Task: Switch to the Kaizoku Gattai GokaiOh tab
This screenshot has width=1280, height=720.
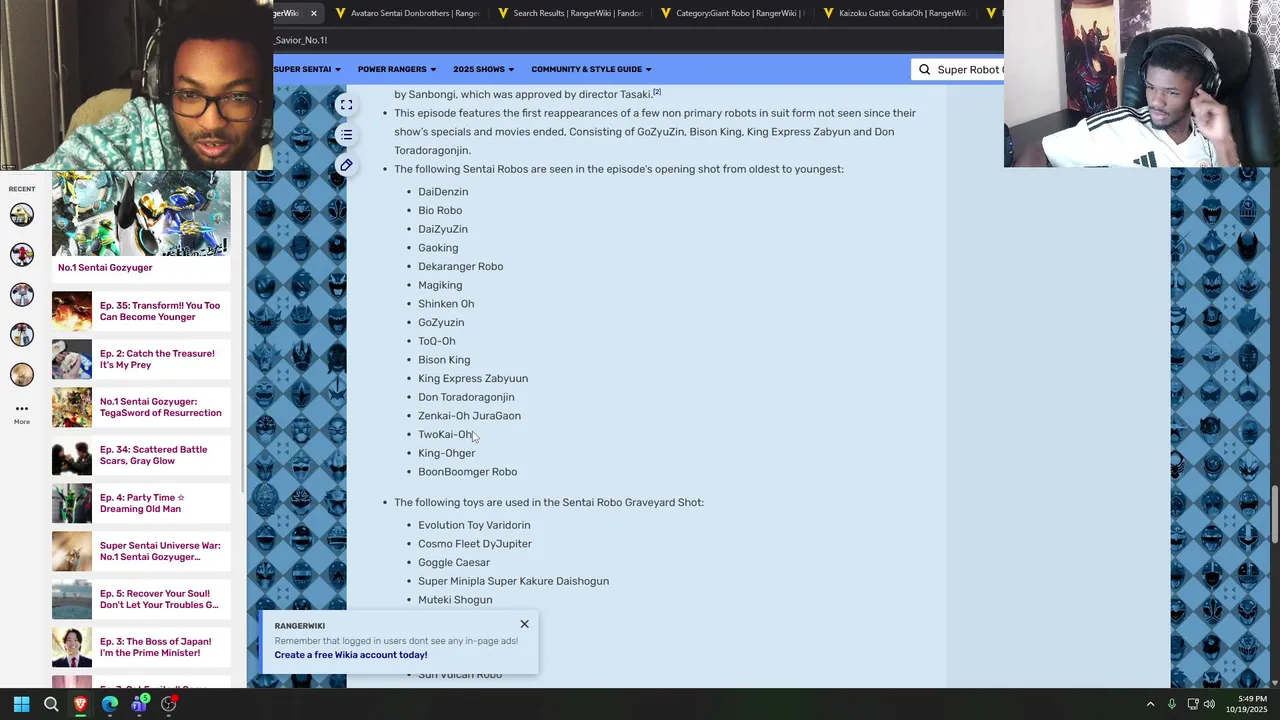Action: pos(894,13)
